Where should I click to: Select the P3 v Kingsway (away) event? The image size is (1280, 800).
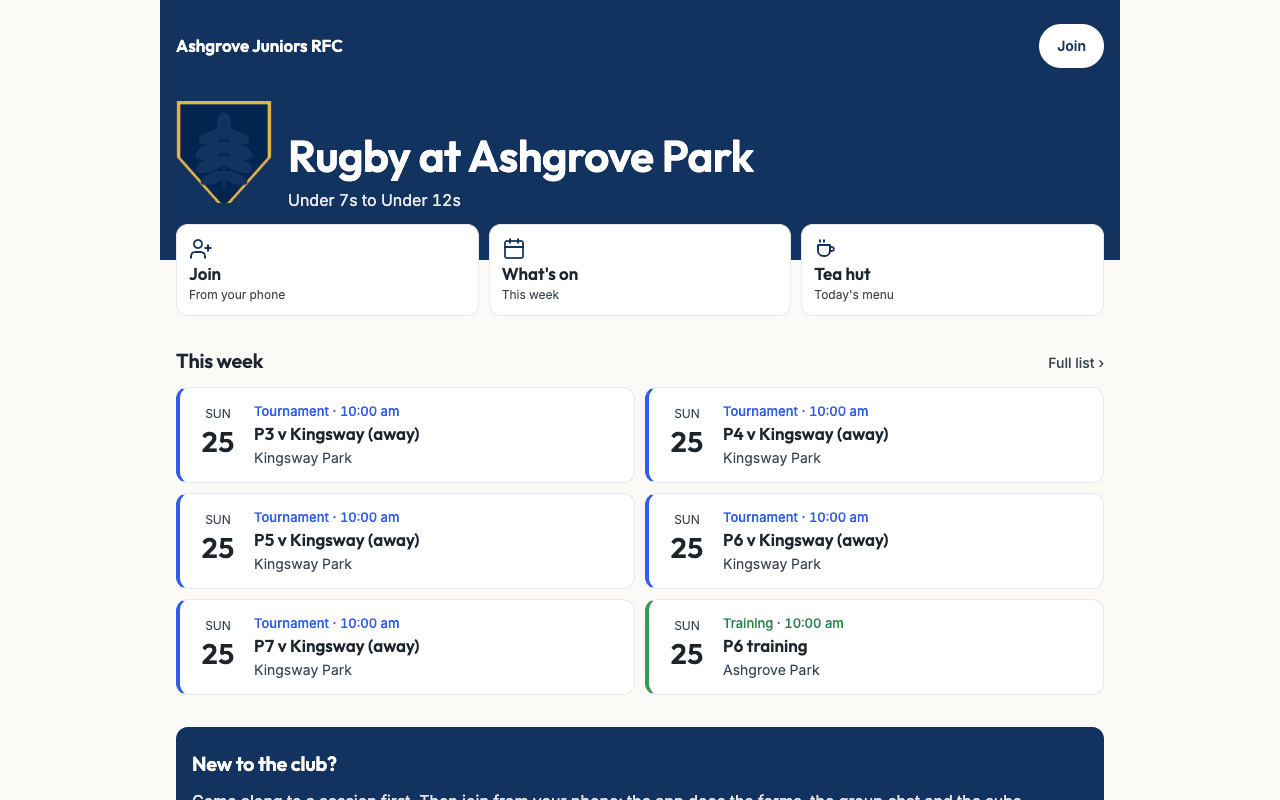[x=405, y=435]
